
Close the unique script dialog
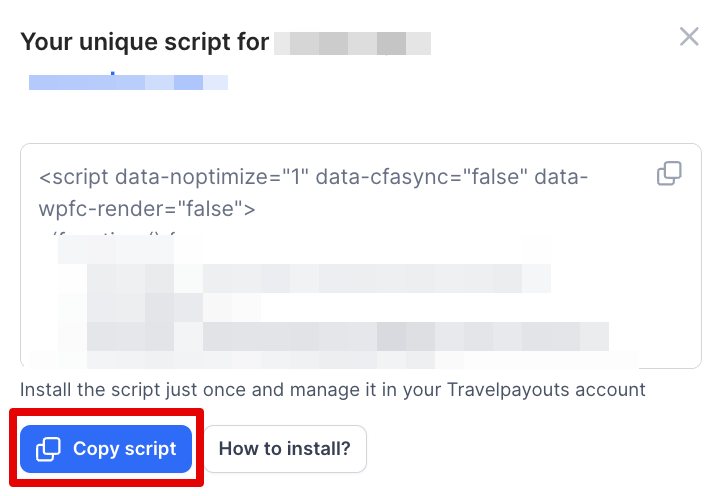pos(689,37)
